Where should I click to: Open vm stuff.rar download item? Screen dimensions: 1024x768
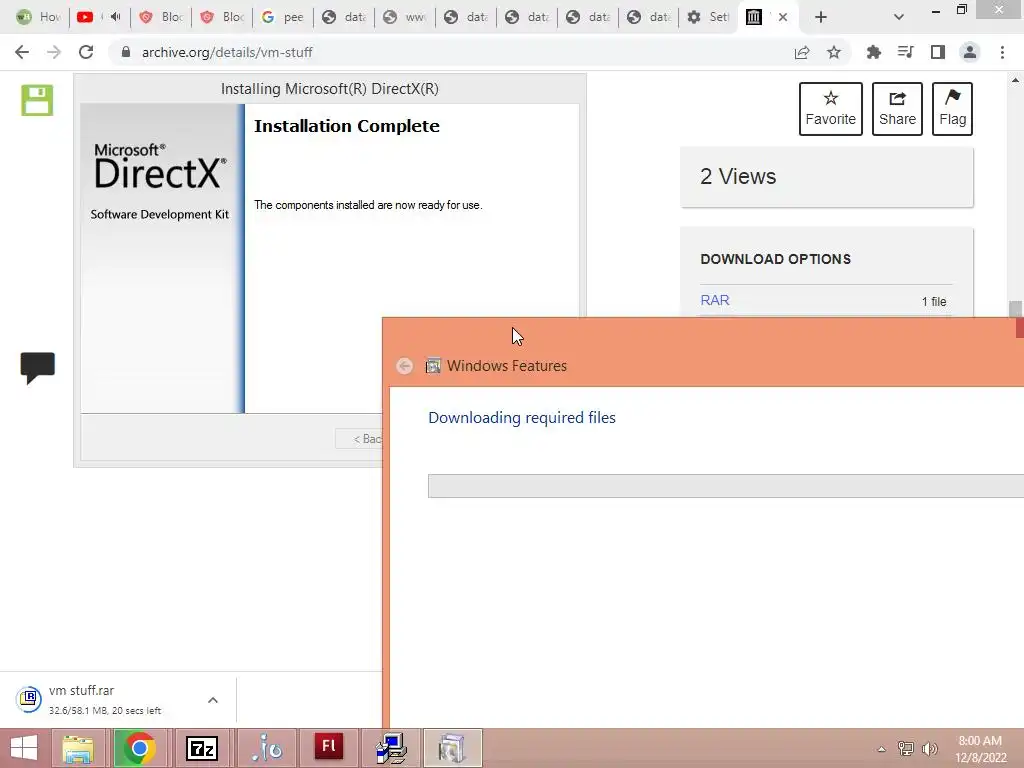tap(104, 700)
